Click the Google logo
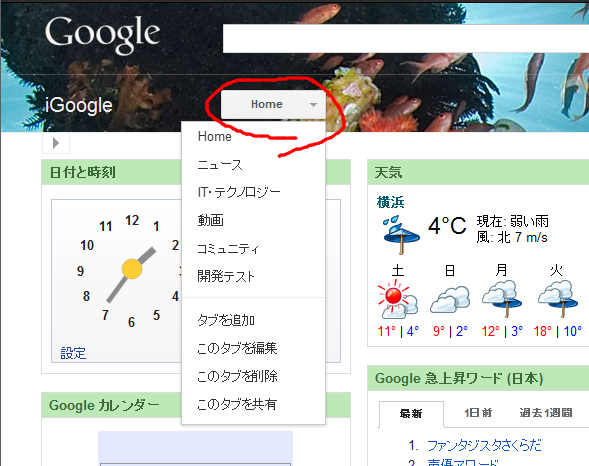Screen dimensions: 589x466 click(x=102, y=35)
